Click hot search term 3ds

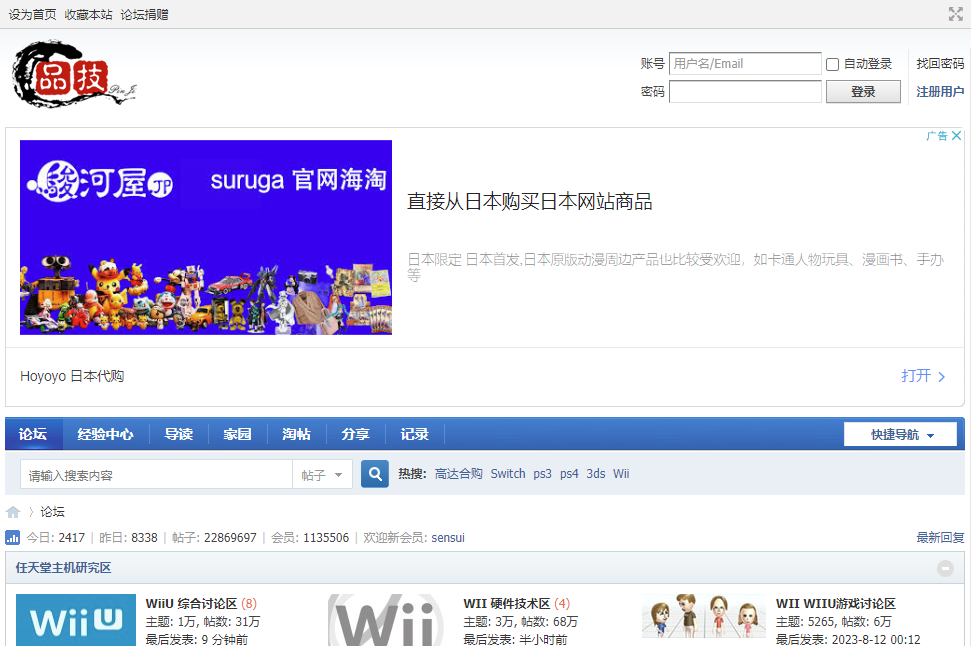596,474
